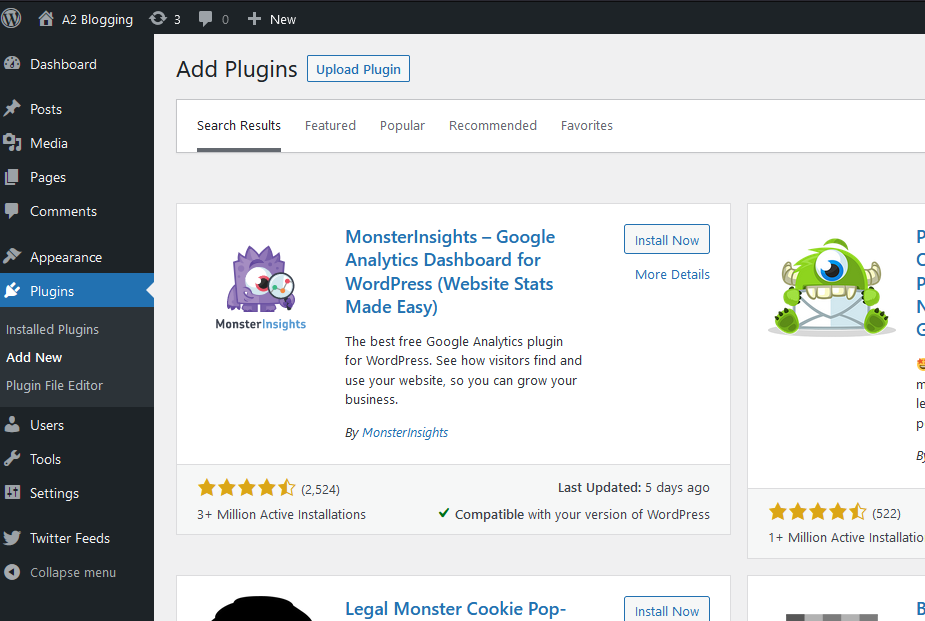
Task: Click the Upload Plugin button
Action: [x=358, y=69]
